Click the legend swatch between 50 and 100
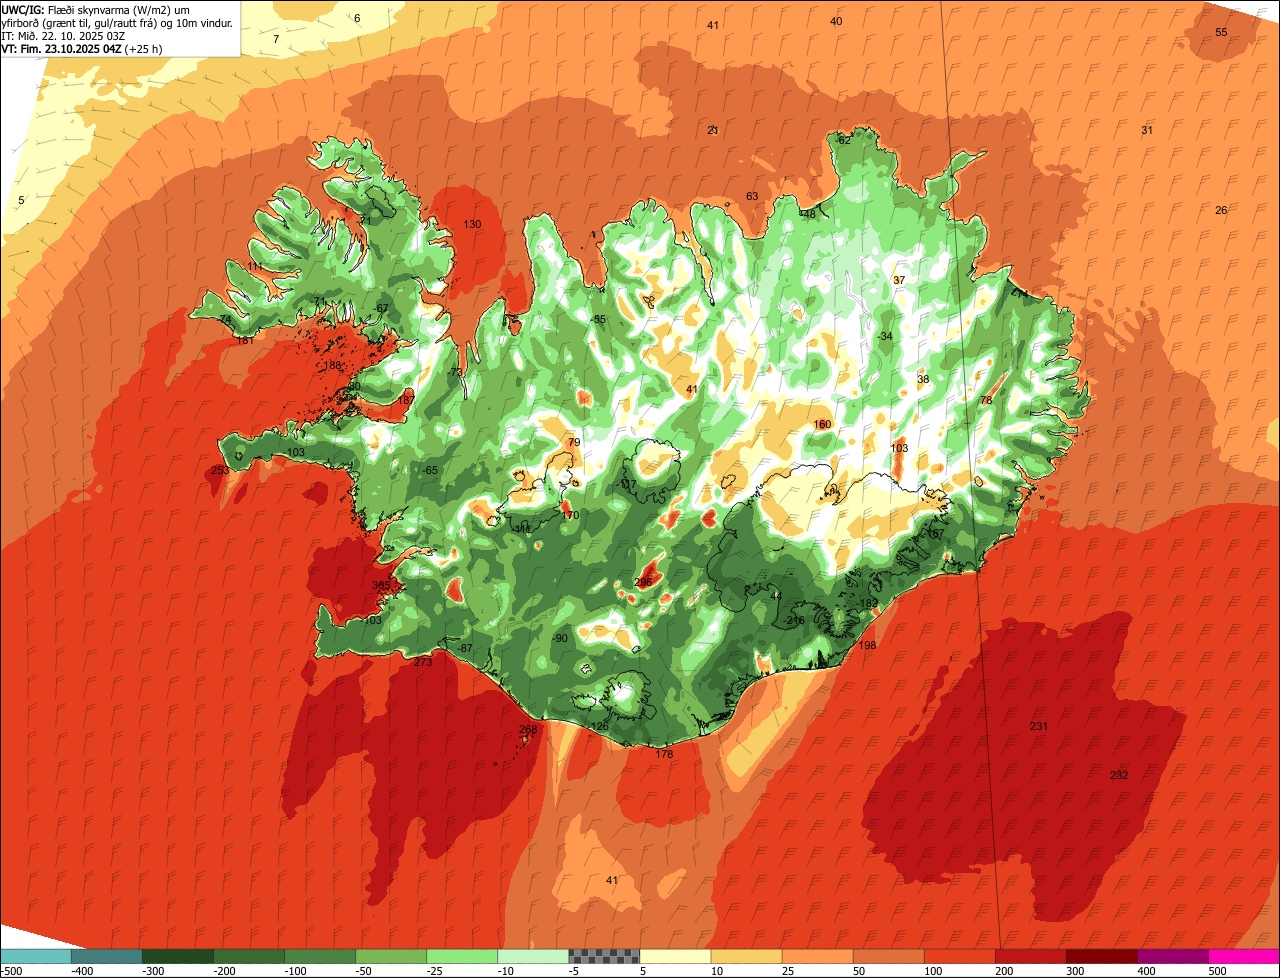The image size is (1280, 978). (888, 956)
